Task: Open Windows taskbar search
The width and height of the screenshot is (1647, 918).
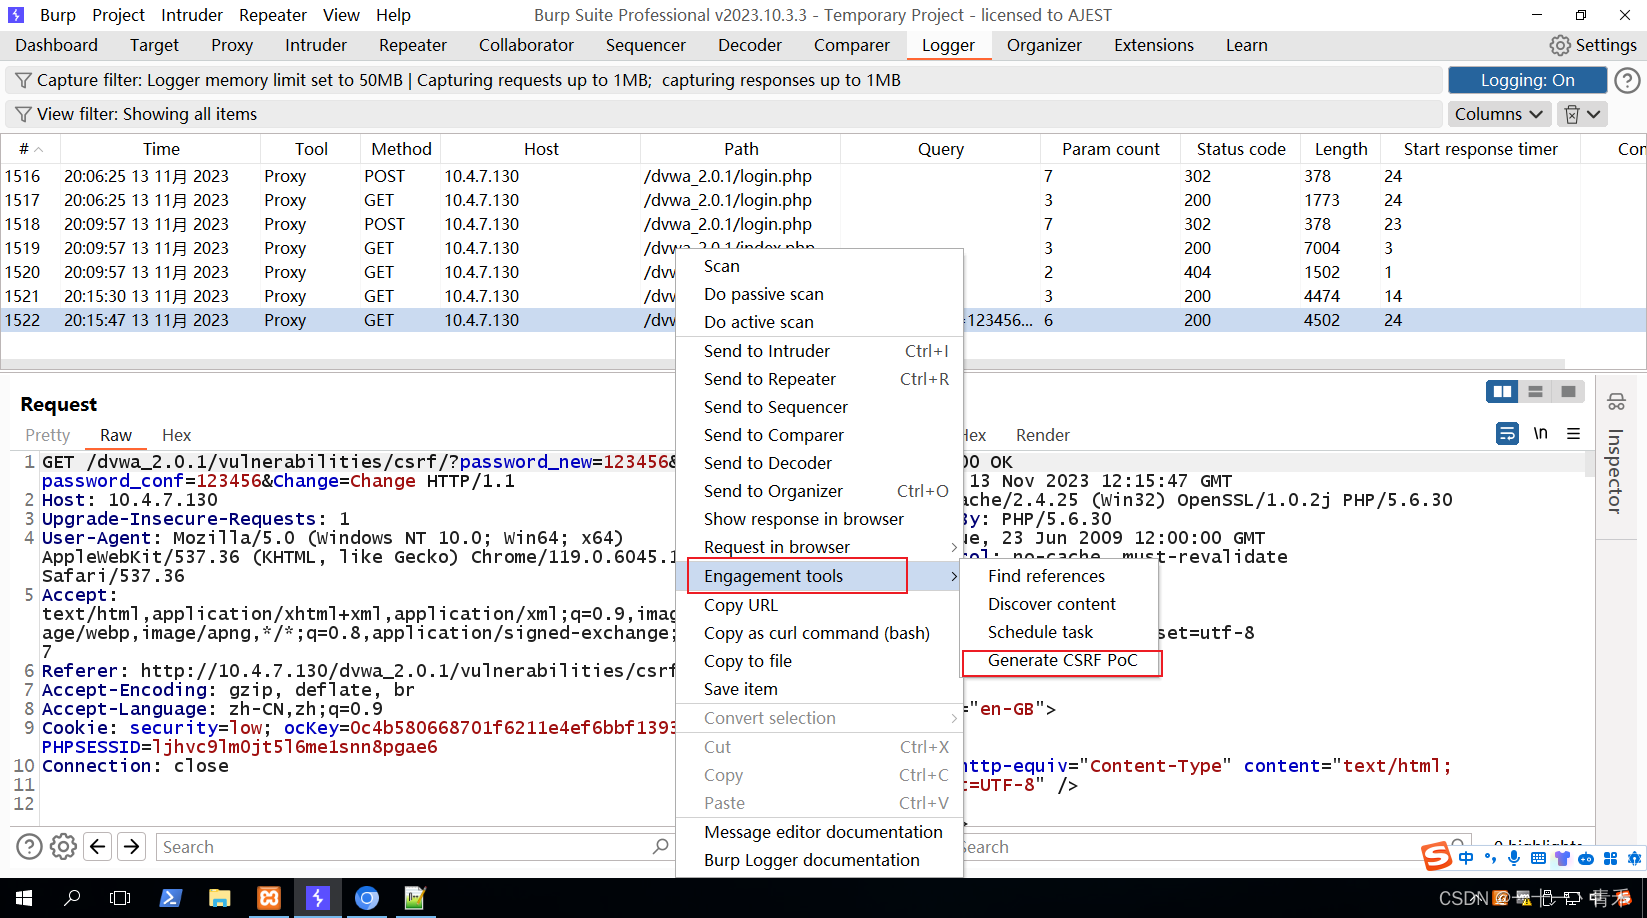Action: pyautogui.click(x=72, y=898)
